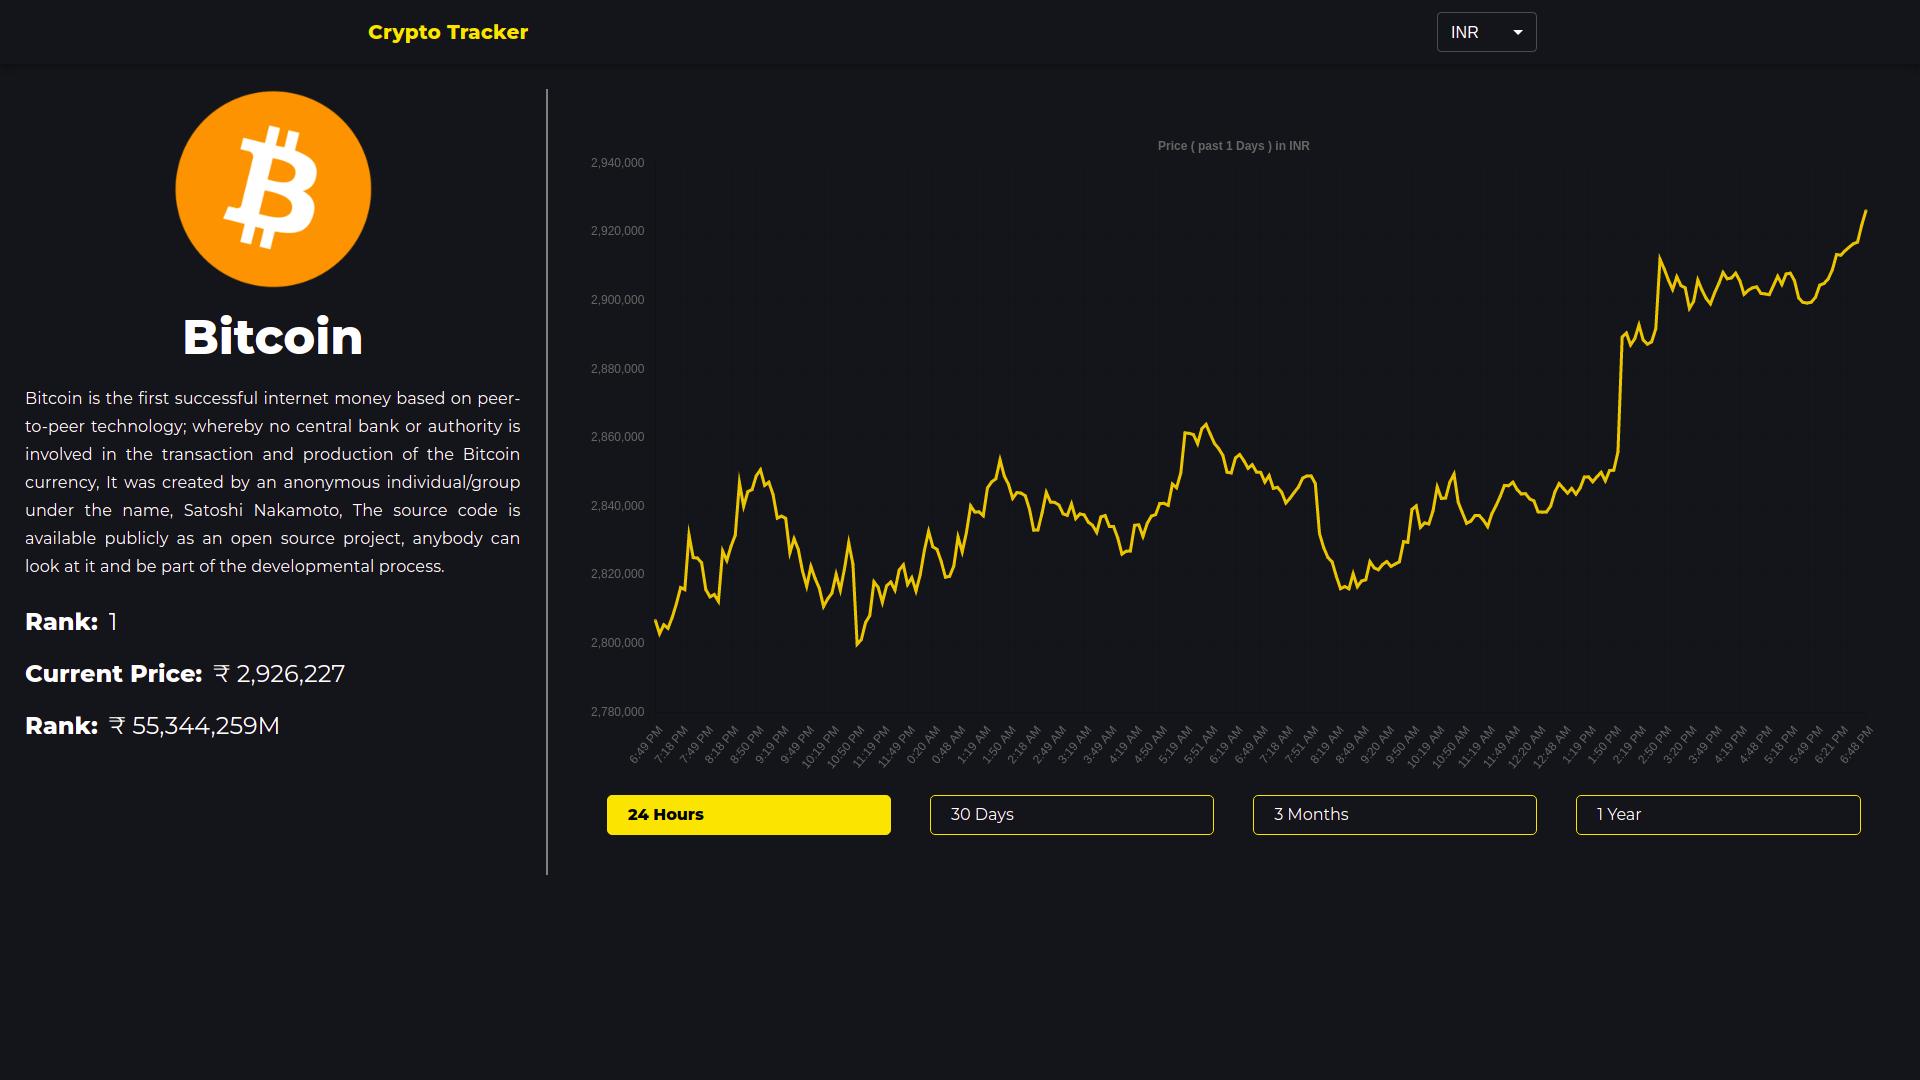Click the Bitcoin description paragraph
1920x1080 pixels.
(x=272, y=482)
